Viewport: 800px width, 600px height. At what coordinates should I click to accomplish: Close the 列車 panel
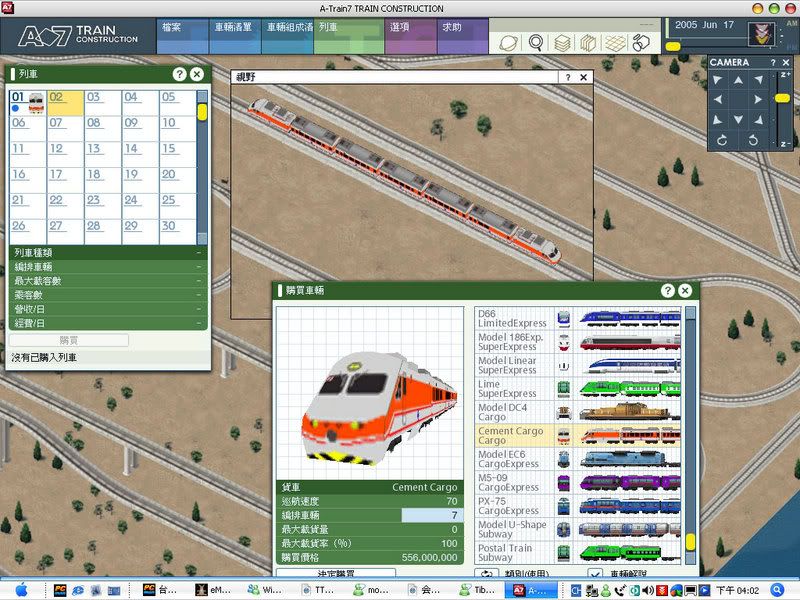coord(196,74)
